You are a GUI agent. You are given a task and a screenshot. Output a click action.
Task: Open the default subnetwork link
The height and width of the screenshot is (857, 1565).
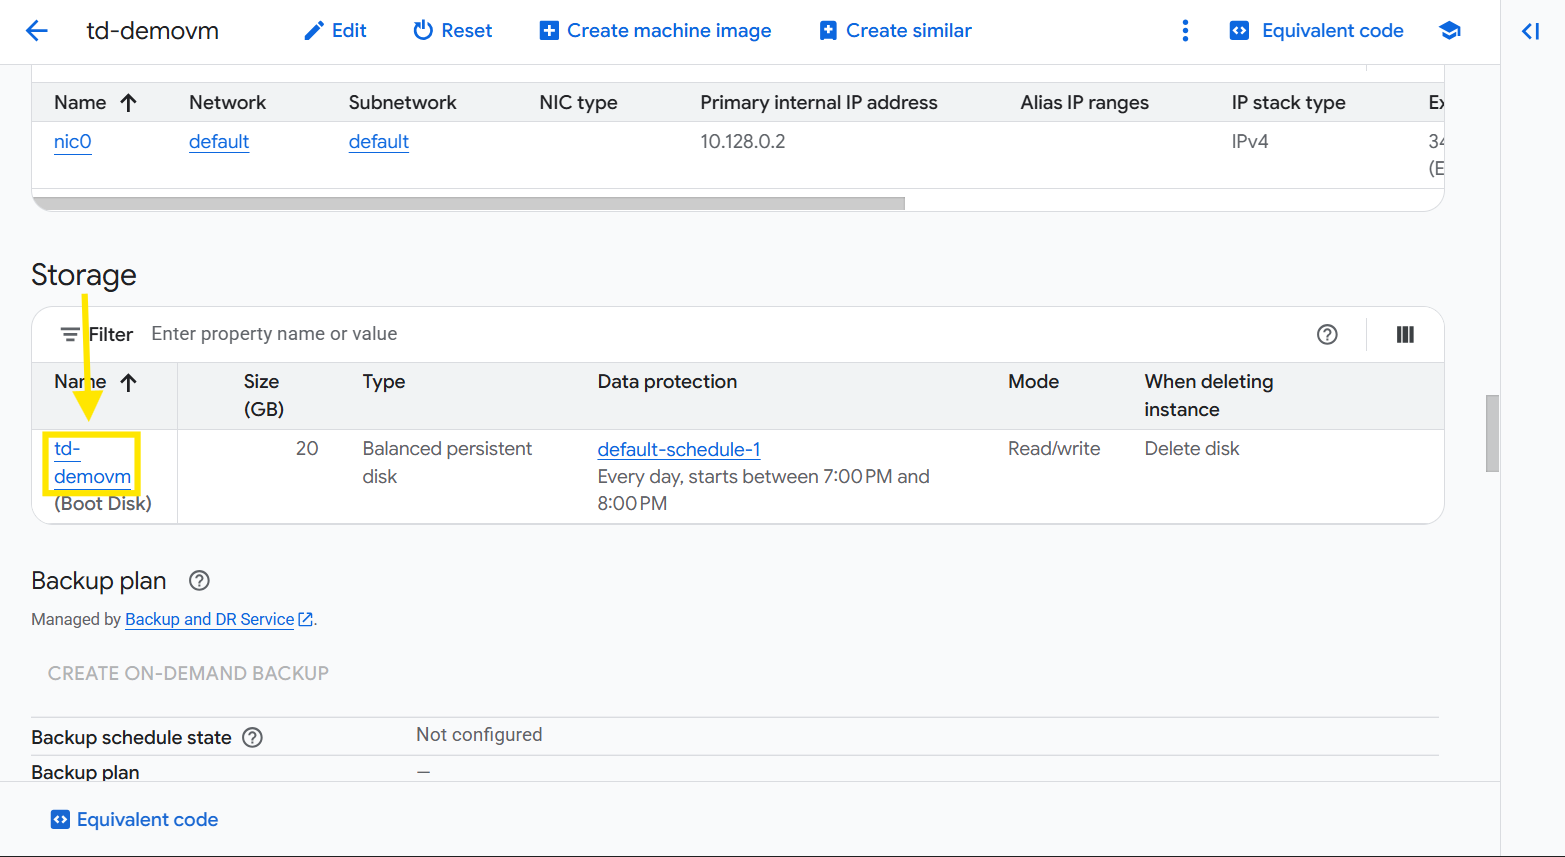point(378,142)
